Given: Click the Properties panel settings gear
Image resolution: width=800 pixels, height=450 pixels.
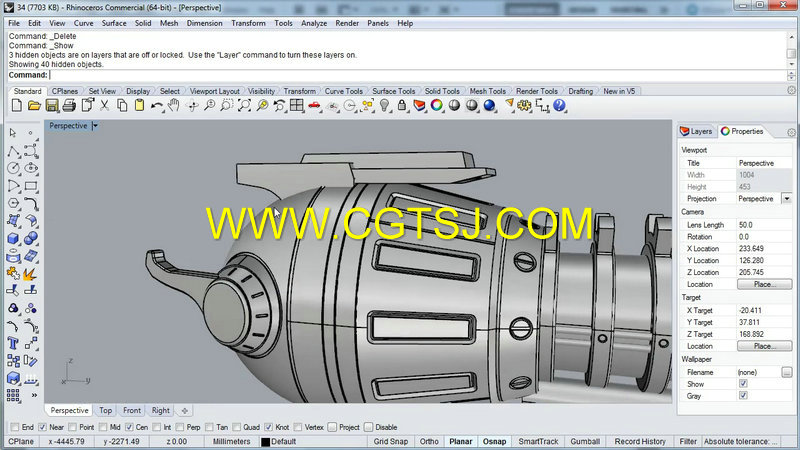Looking at the screenshot, I should (791, 132).
